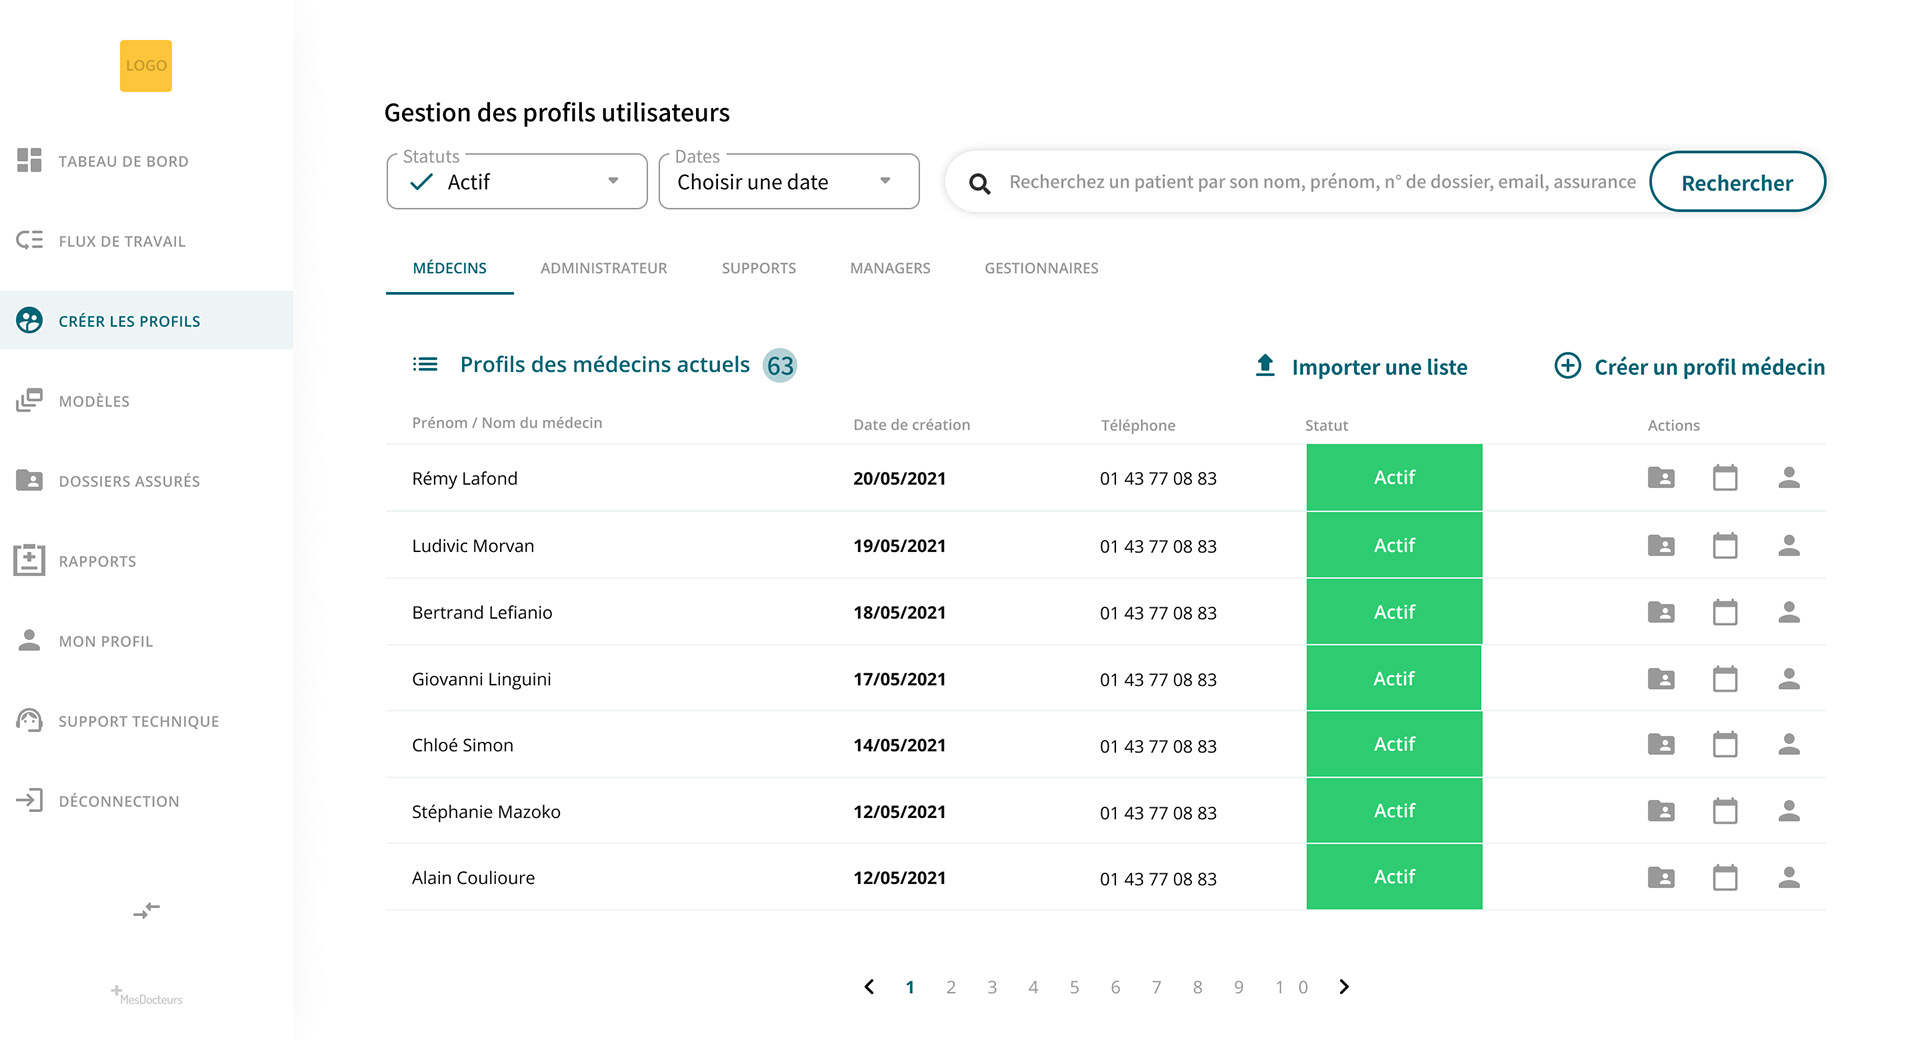
Task: Open calendar icon for Bertrand Lefianio
Action: (x=1725, y=612)
